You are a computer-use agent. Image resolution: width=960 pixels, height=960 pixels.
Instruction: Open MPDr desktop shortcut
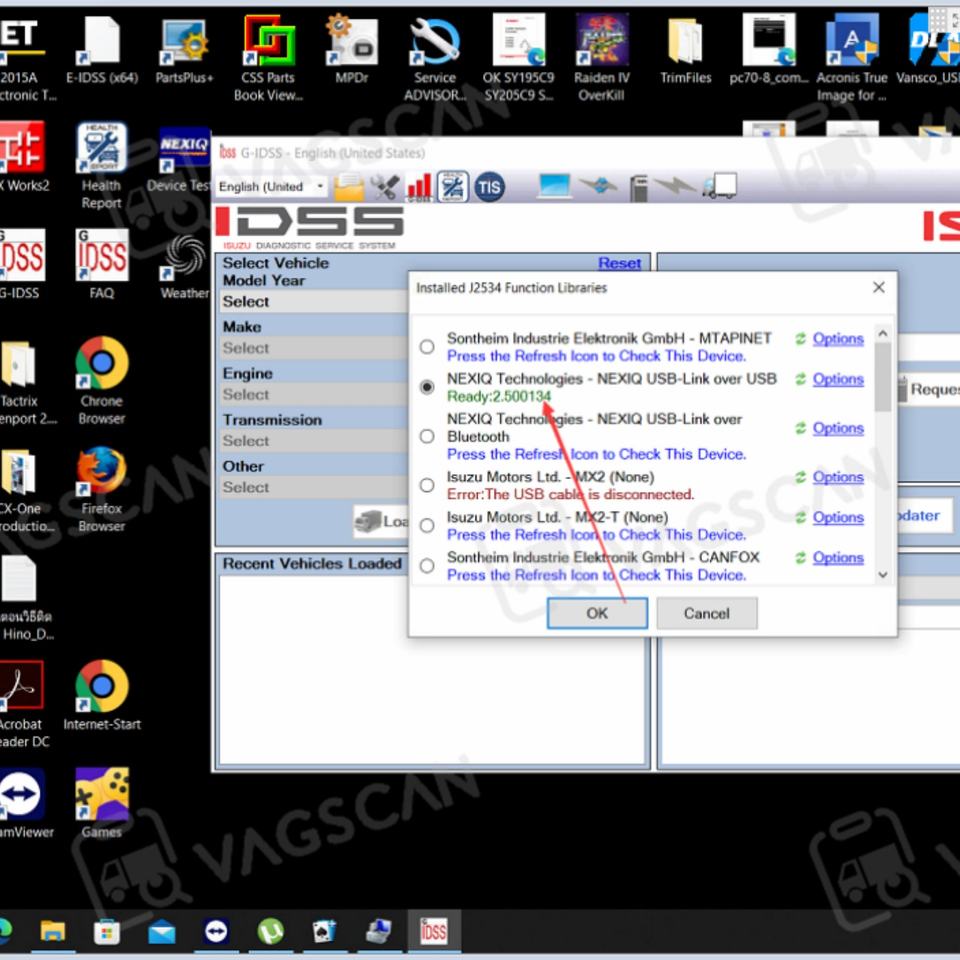[351, 51]
